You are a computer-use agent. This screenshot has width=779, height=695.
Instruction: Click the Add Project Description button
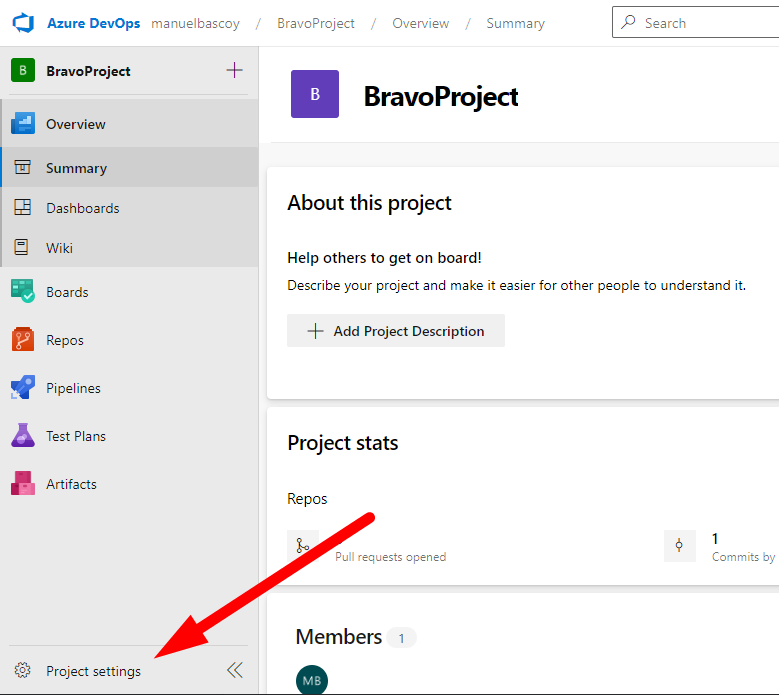pyautogui.click(x=396, y=331)
